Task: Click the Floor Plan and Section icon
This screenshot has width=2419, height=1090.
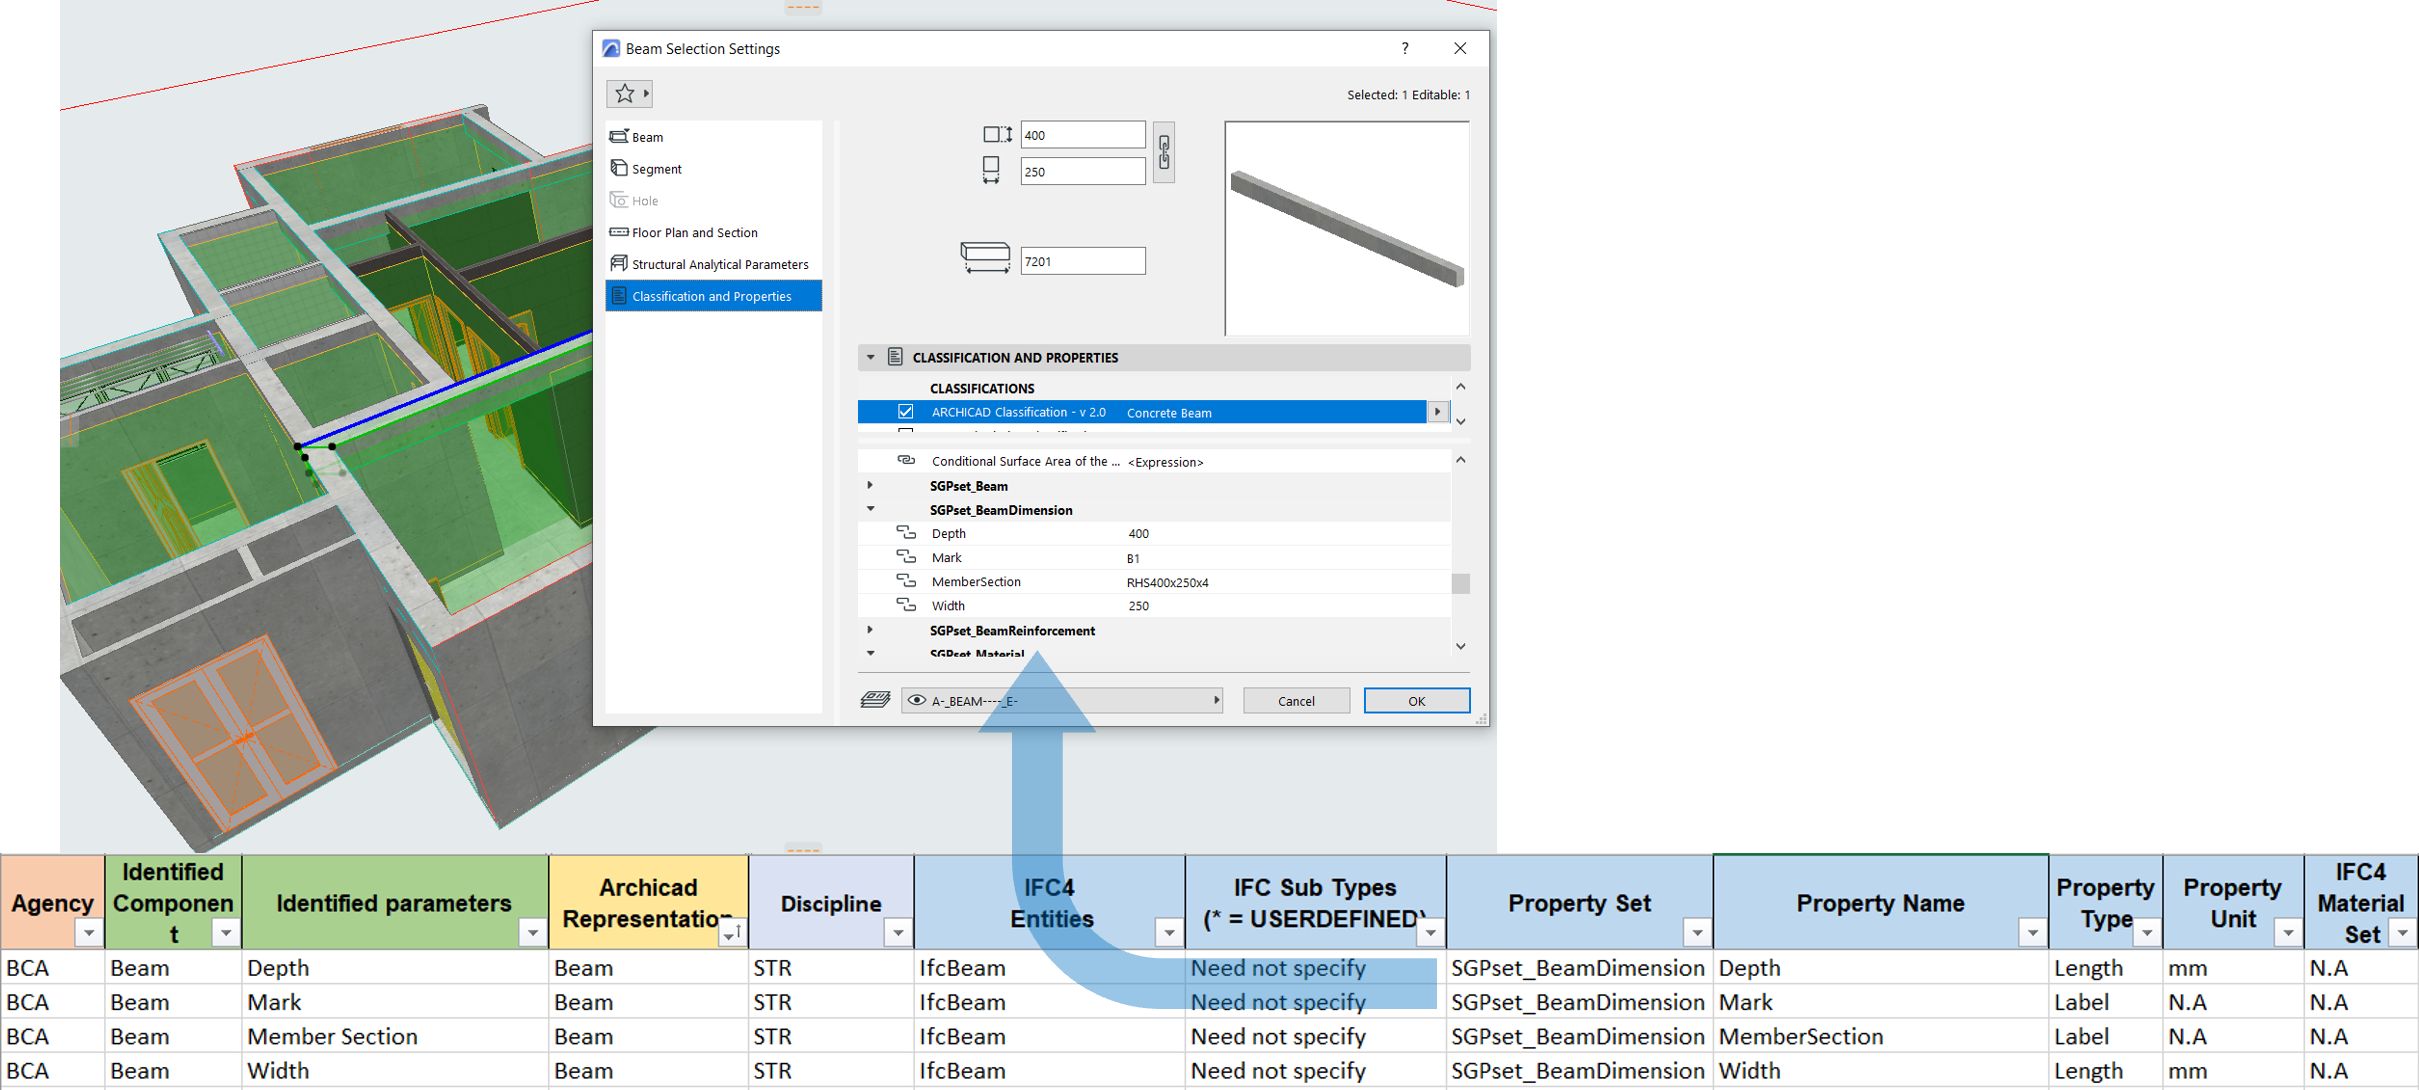Action: point(619,233)
